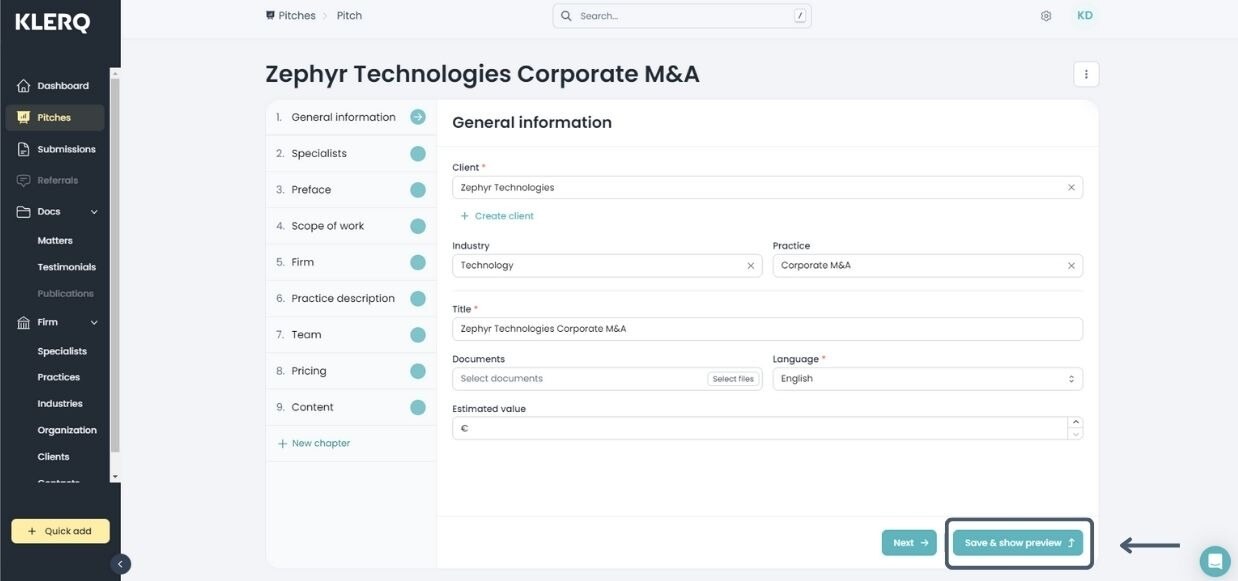Viewport: 1238px width, 581px height.
Task: Go to chapter 2 Specialists
Action: (x=351, y=154)
